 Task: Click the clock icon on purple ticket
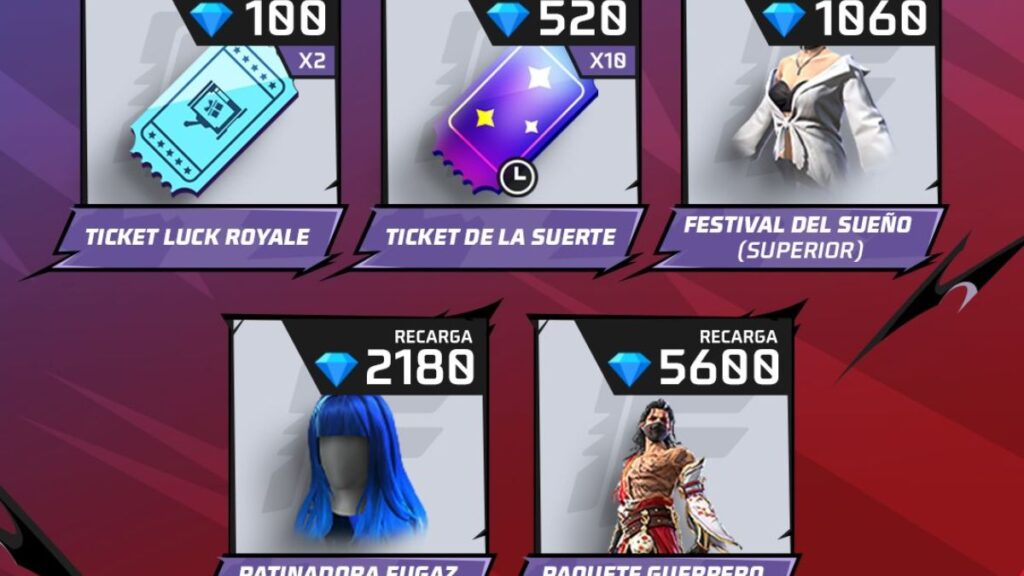[x=518, y=176]
